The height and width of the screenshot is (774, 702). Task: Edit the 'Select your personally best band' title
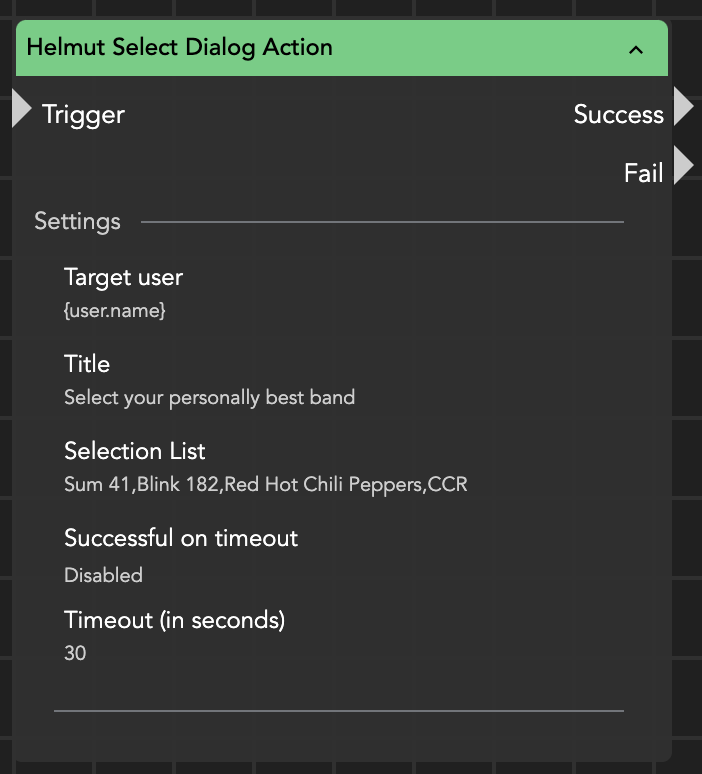coord(209,398)
